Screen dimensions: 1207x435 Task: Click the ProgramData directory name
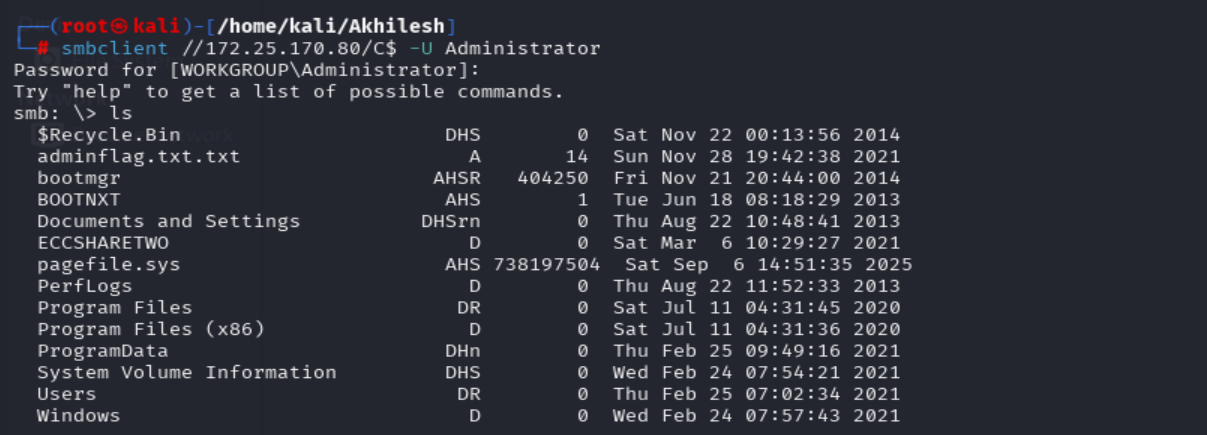(103, 351)
